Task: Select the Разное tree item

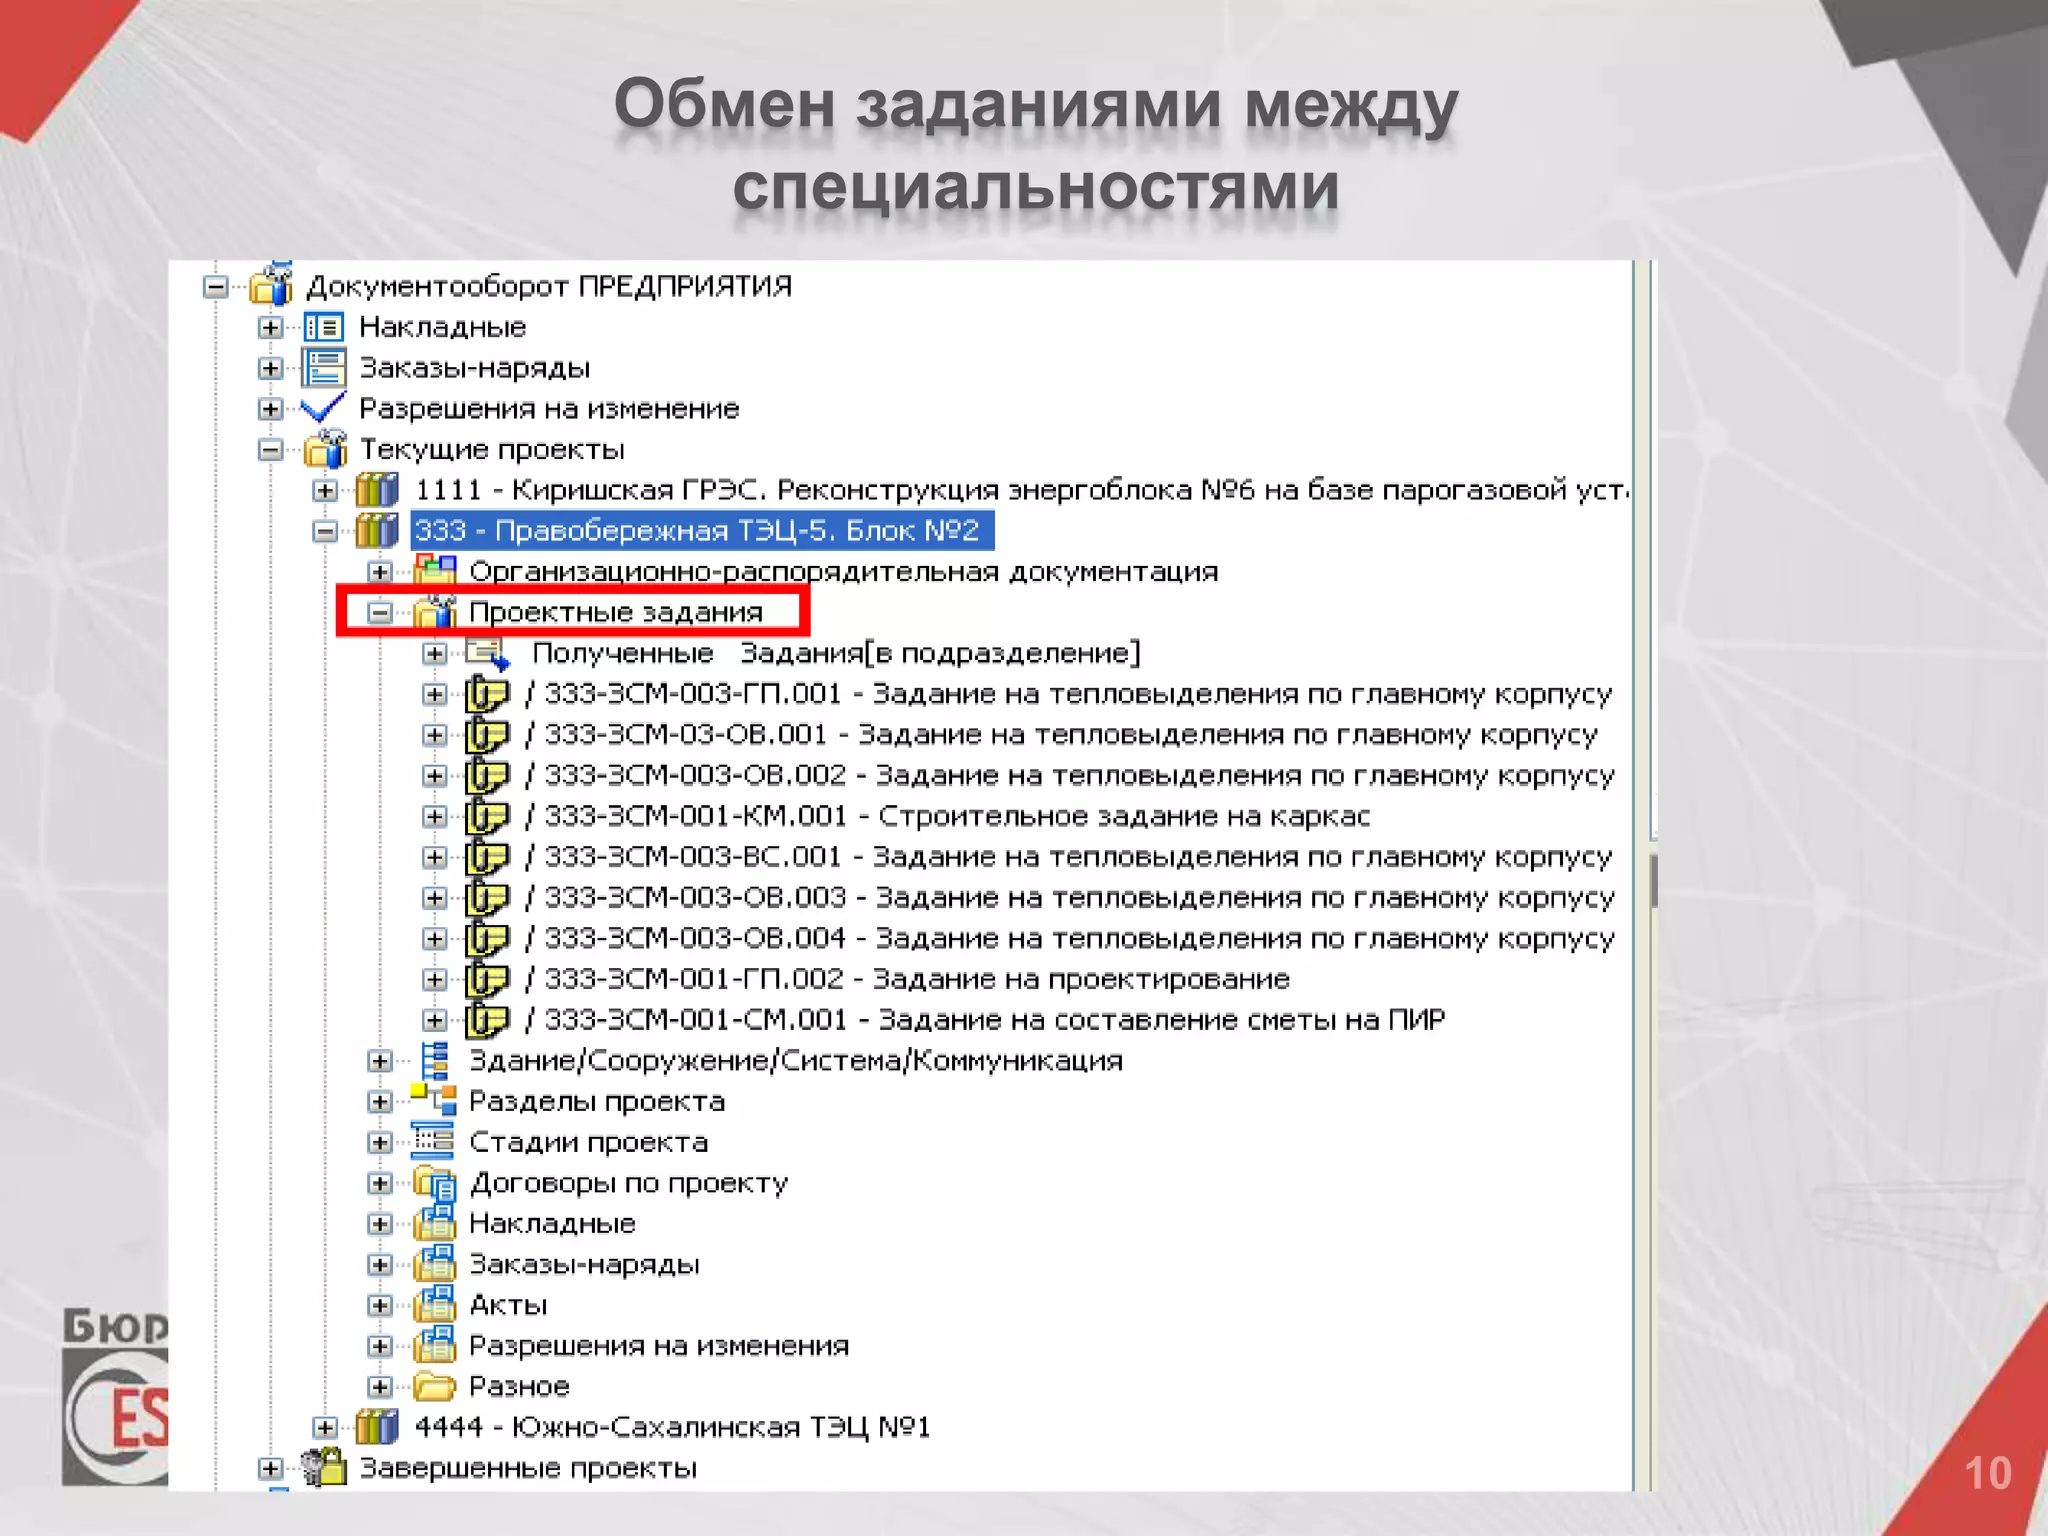Action: coord(519,1387)
